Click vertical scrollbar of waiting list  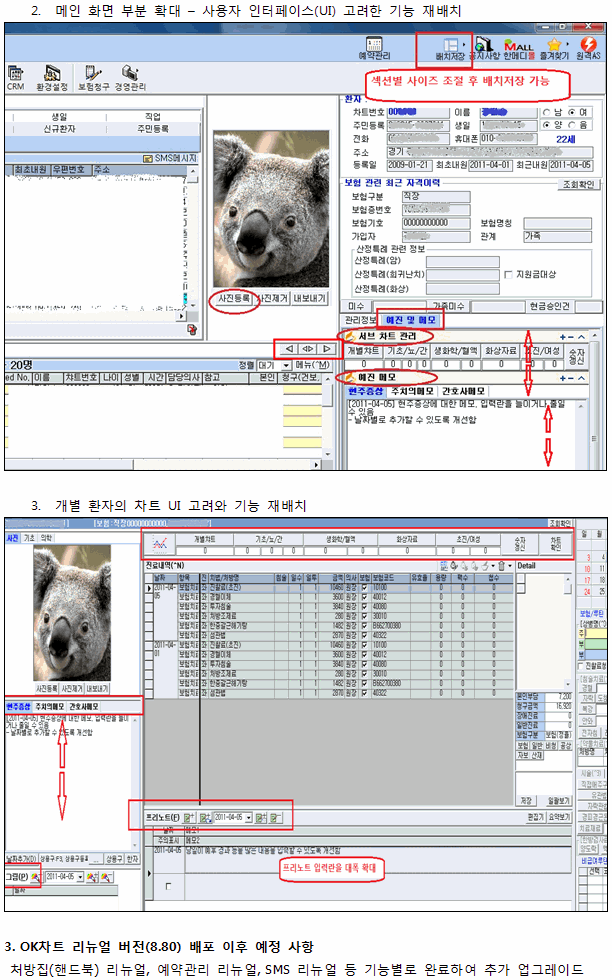point(326,418)
